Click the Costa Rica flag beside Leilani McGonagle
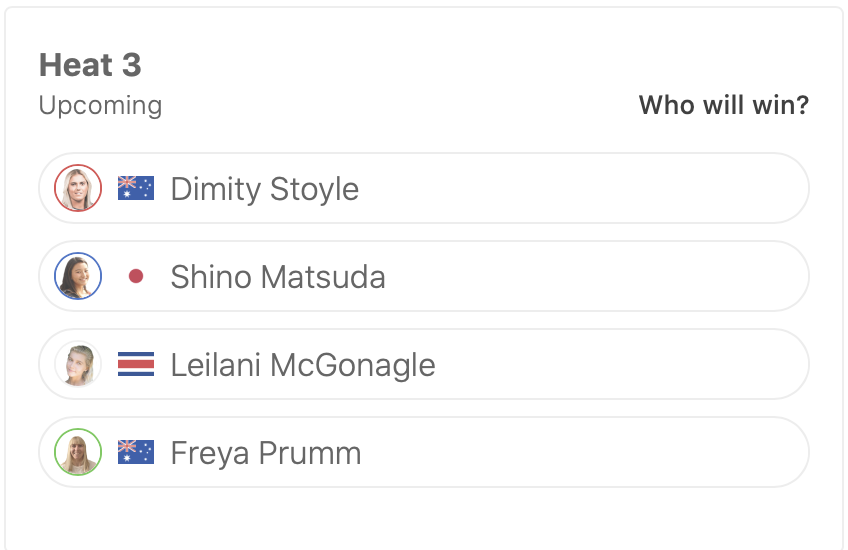Image resolution: width=848 pixels, height=550 pixels. pyautogui.click(x=136, y=364)
